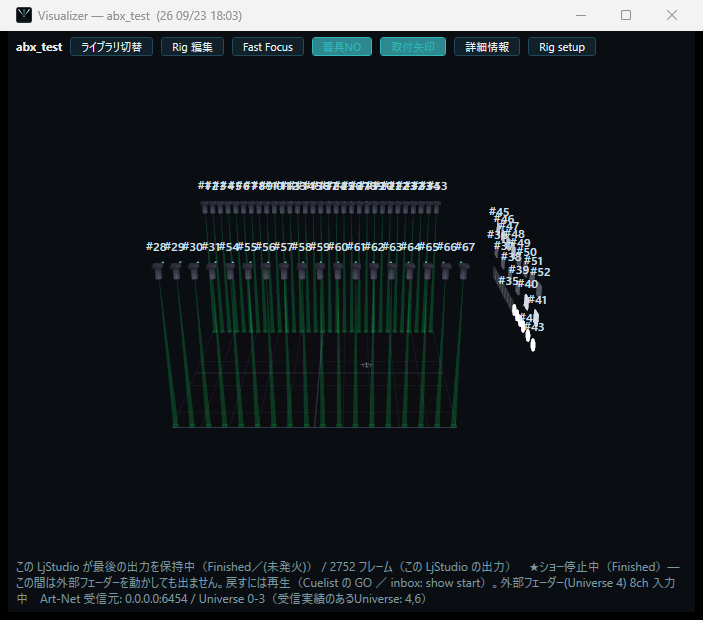Click the #58 fixture label

click(x=302, y=247)
